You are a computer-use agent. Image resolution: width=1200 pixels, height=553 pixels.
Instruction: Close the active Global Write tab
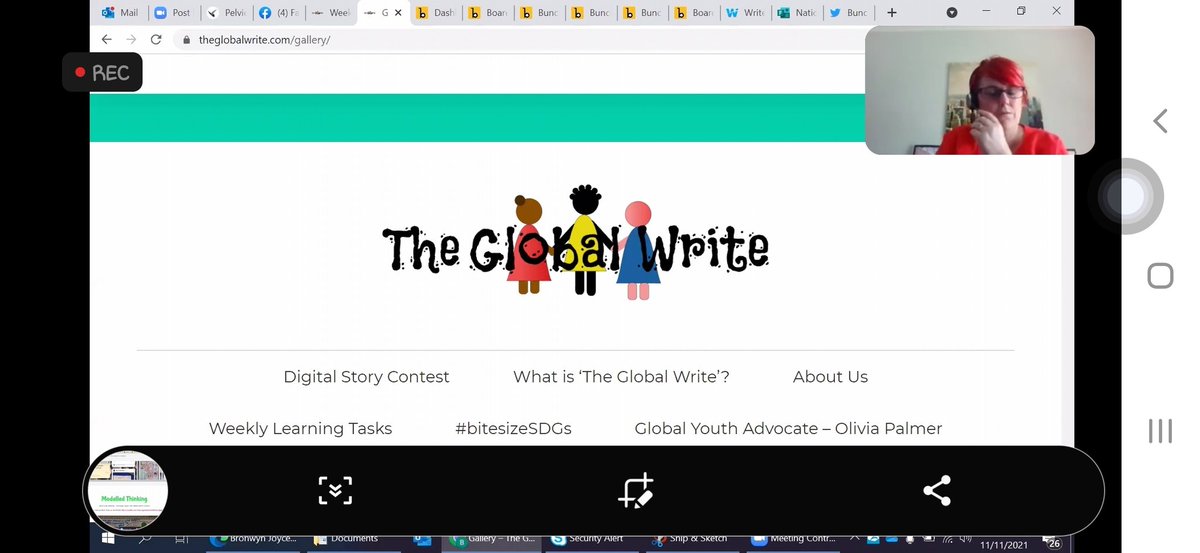point(398,13)
